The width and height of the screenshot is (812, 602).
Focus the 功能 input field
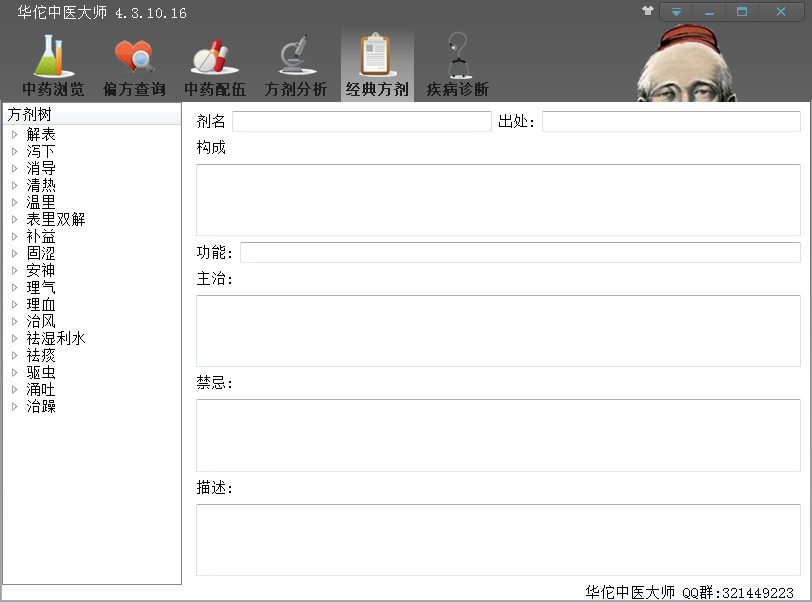tap(520, 253)
